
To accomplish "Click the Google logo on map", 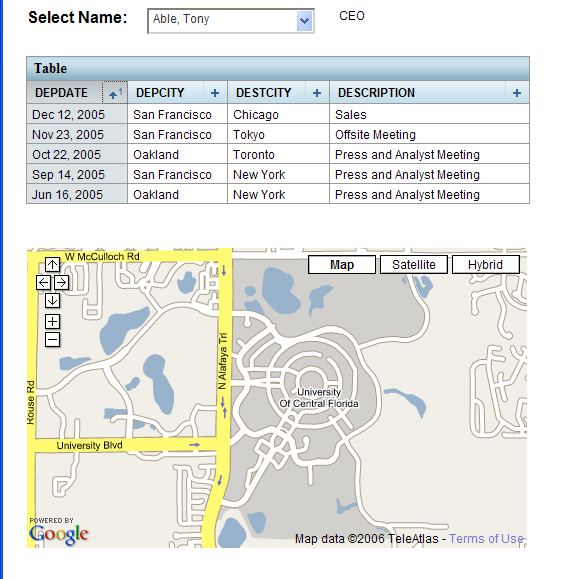I will (59, 534).
